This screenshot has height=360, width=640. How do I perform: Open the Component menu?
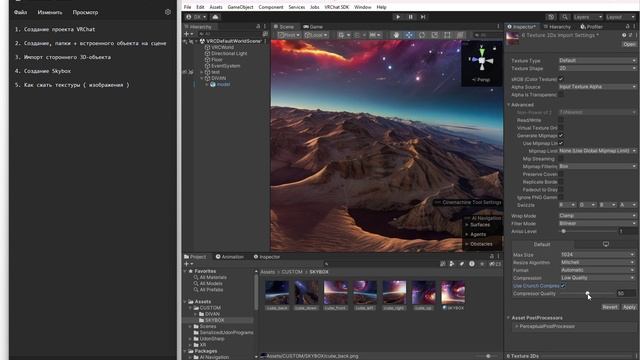point(271,7)
